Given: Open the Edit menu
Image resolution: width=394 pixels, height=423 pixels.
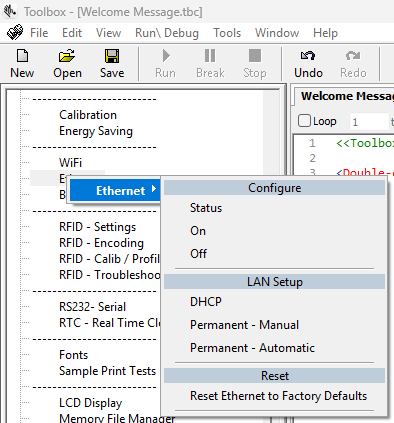Looking at the screenshot, I should click(x=72, y=33).
